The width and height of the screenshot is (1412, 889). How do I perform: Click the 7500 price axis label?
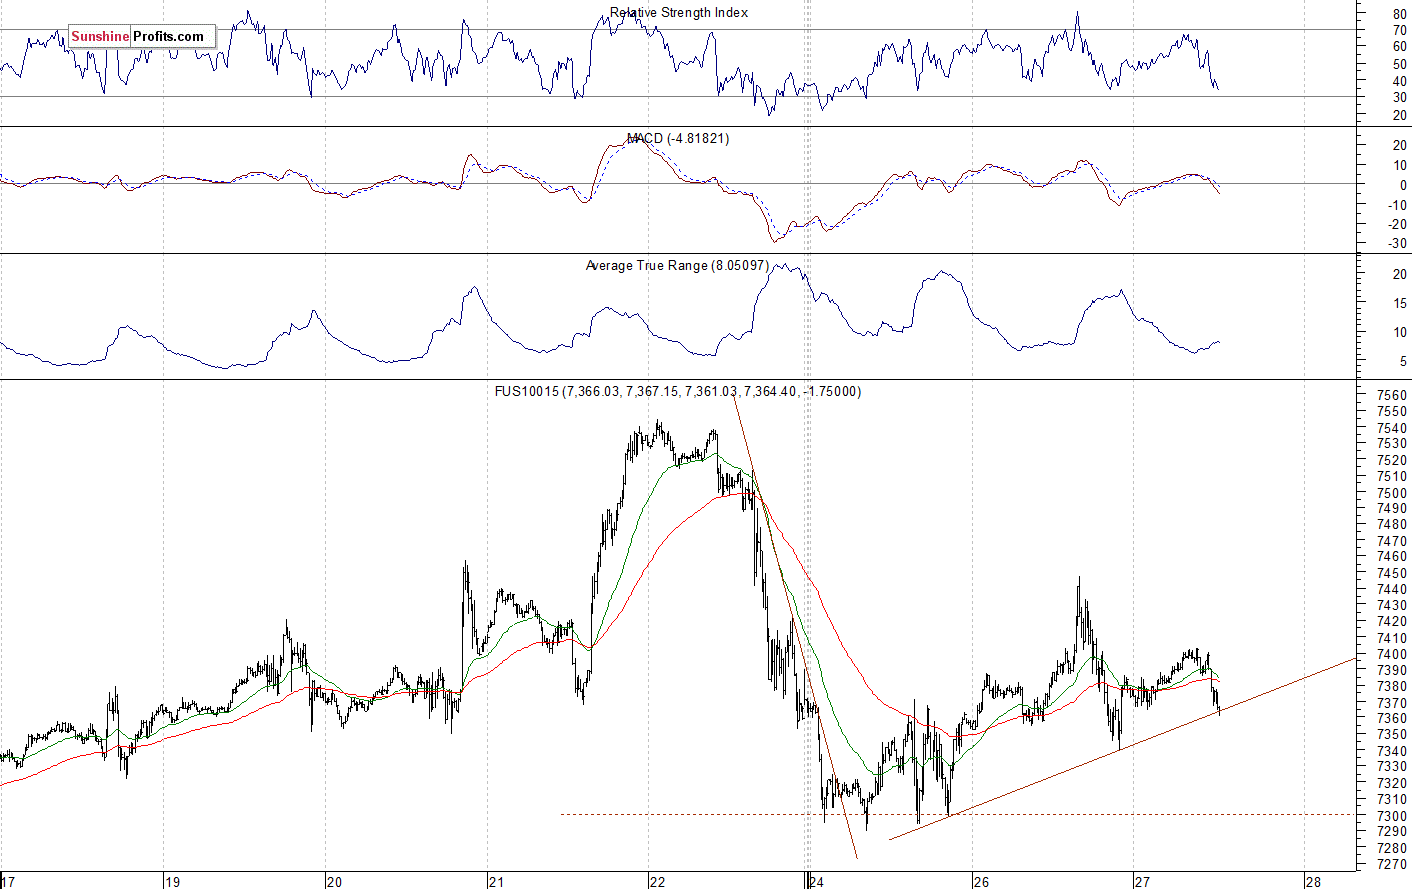(1392, 493)
